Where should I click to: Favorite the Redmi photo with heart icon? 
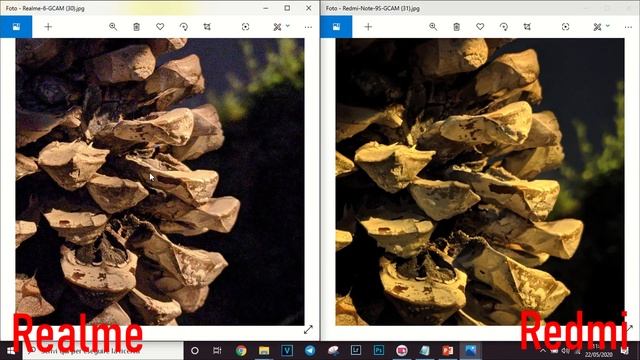[480, 27]
